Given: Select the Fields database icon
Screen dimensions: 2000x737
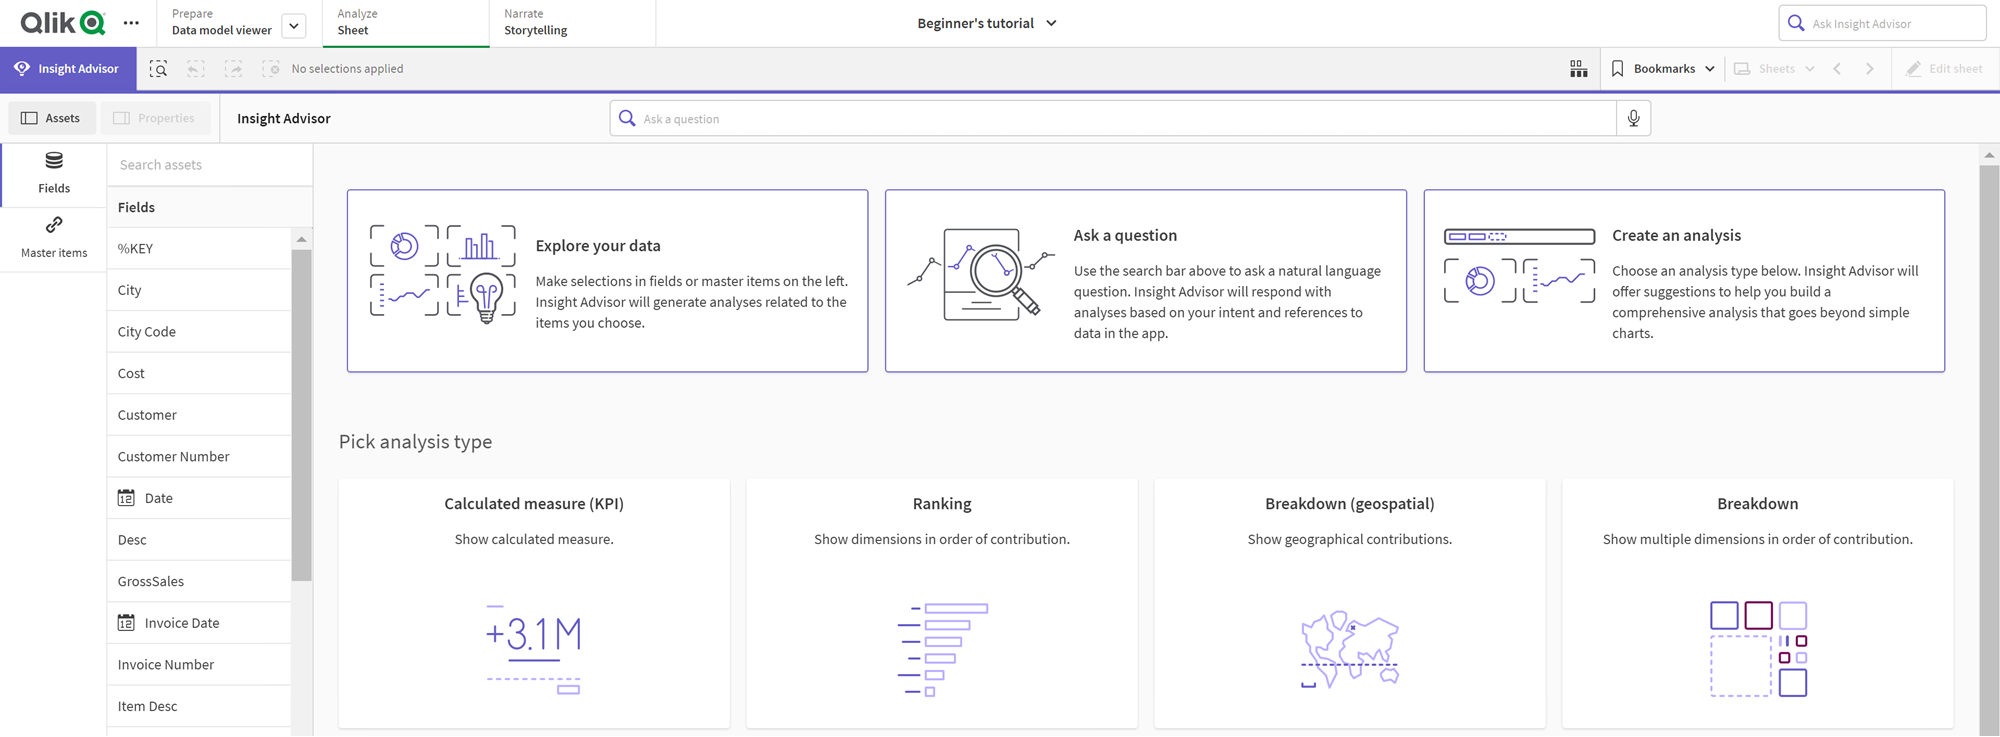Looking at the screenshot, I should [54, 161].
